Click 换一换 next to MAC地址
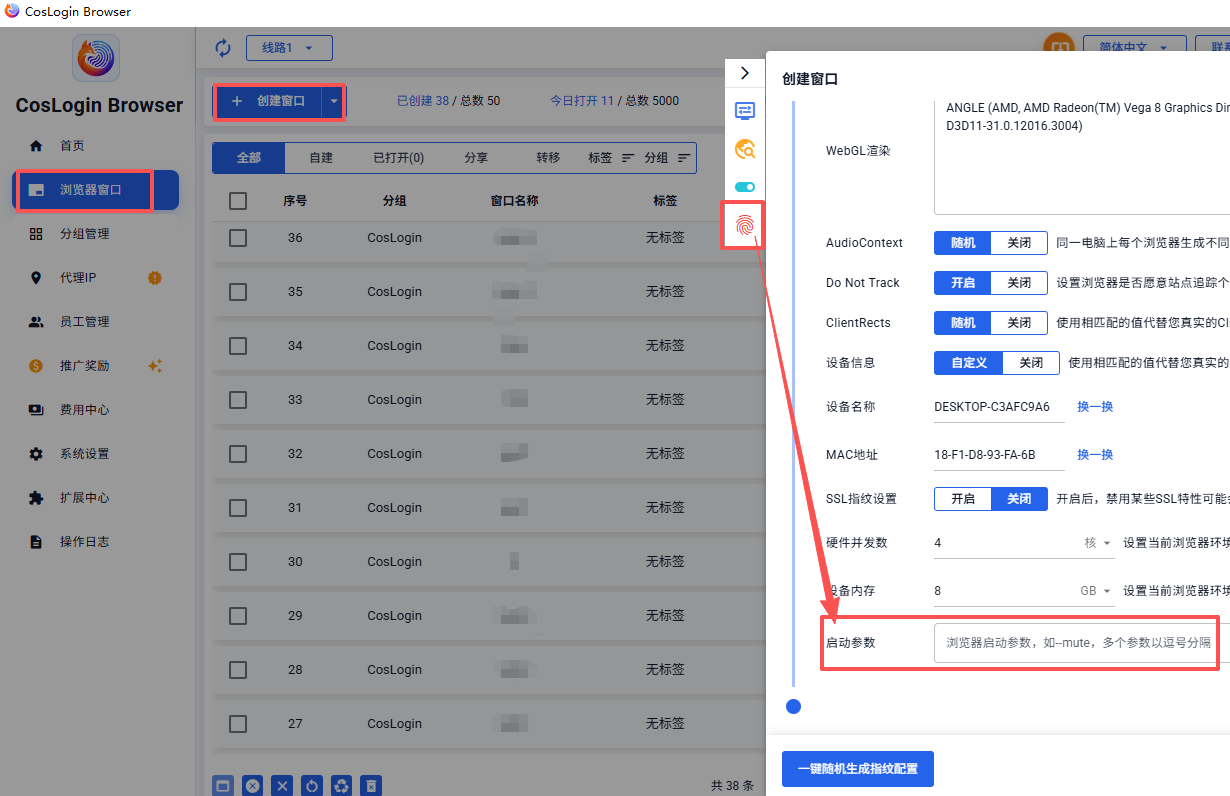Image resolution: width=1230 pixels, height=796 pixels. pos(1095,455)
